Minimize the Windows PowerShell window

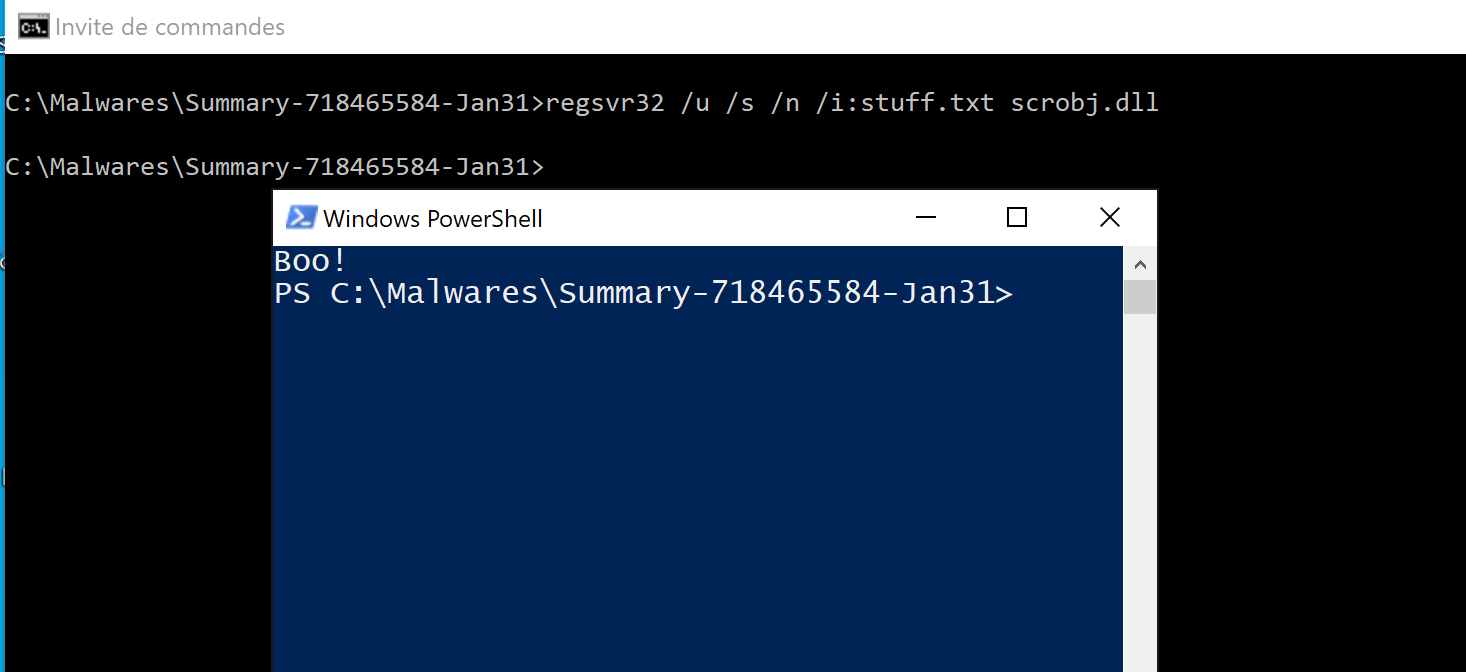pyautogui.click(x=926, y=217)
